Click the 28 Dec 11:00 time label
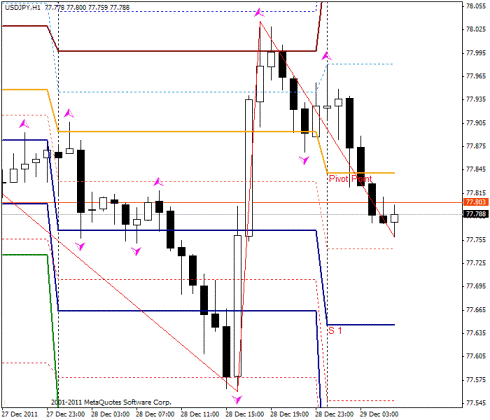490x420 pixels. pos(200,414)
